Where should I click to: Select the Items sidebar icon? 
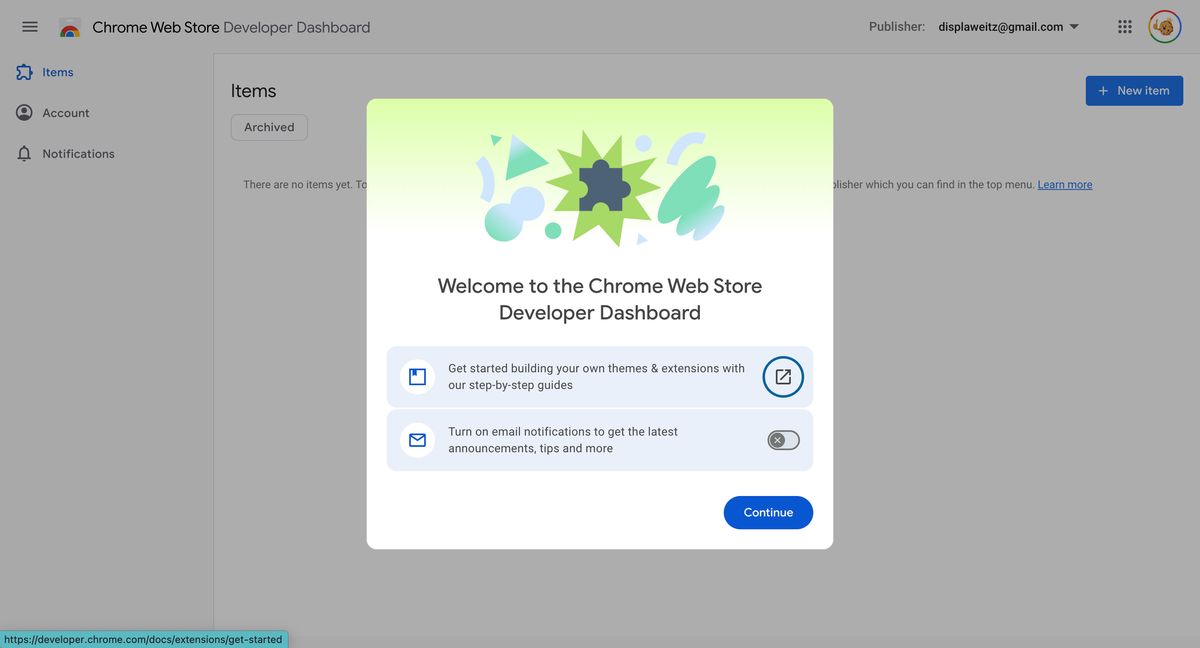click(23, 71)
